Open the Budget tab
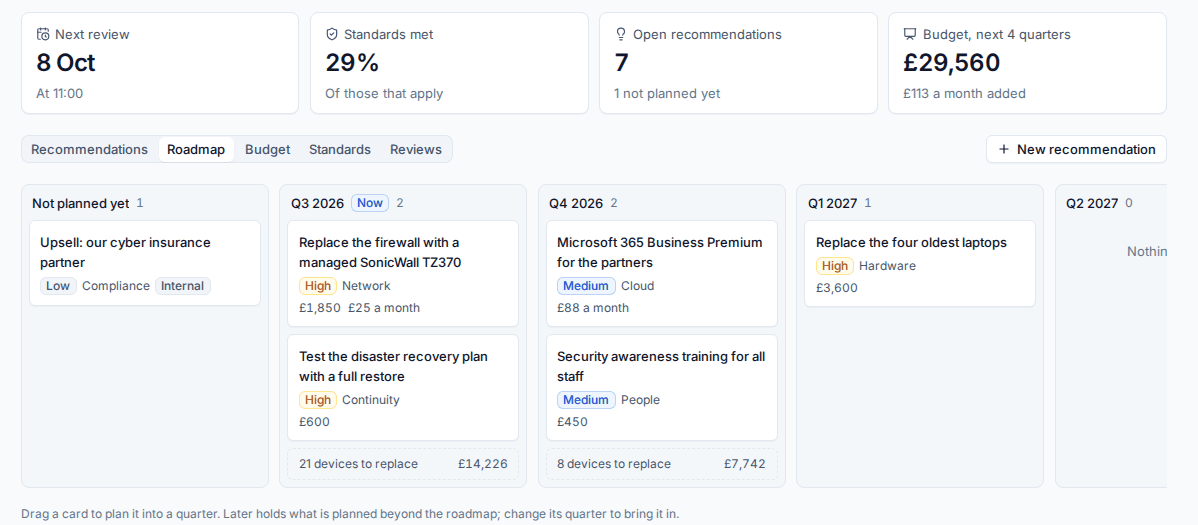Screen dimensions: 1198x525 point(267,149)
